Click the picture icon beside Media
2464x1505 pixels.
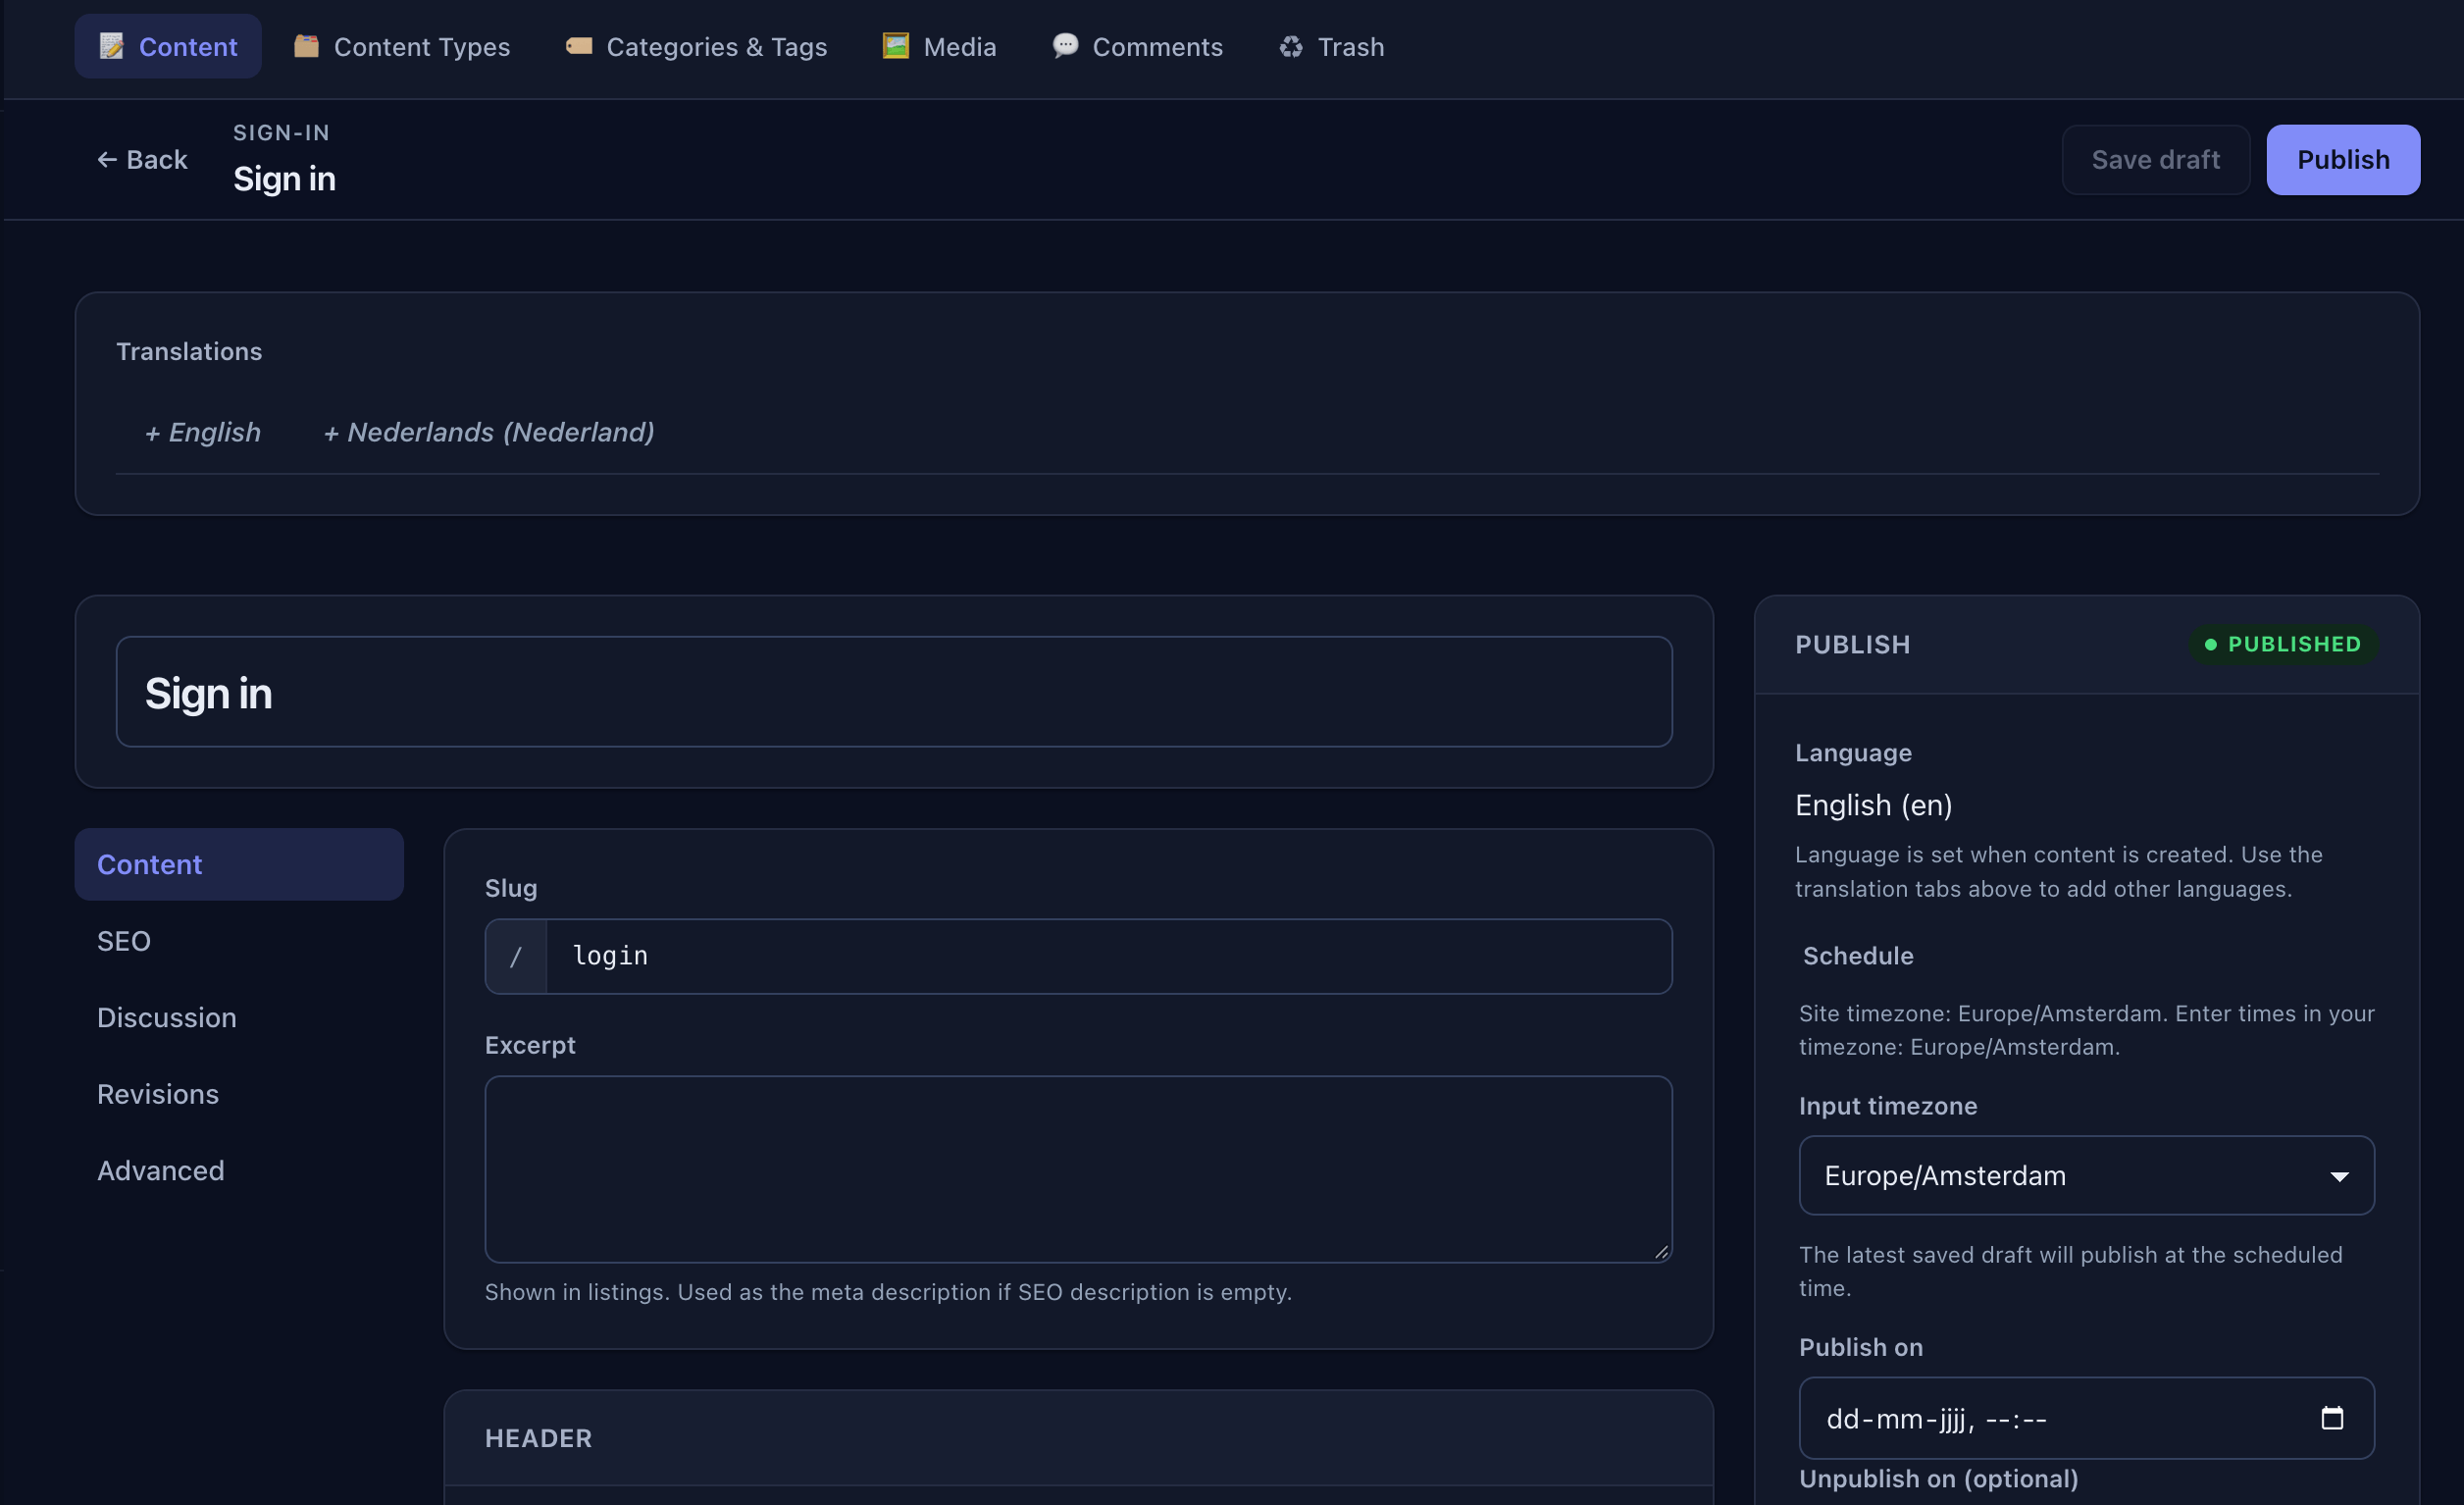point(896,46)
